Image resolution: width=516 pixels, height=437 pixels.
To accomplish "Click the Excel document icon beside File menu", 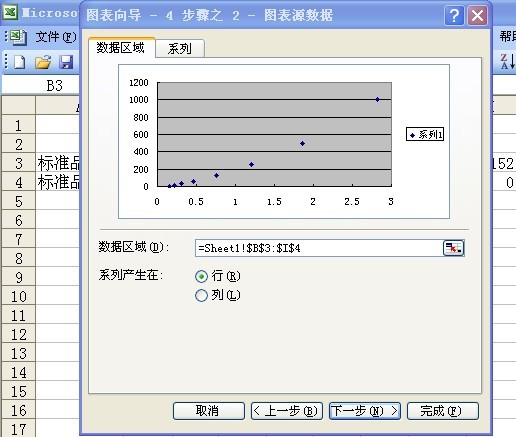I will [18, 37].
